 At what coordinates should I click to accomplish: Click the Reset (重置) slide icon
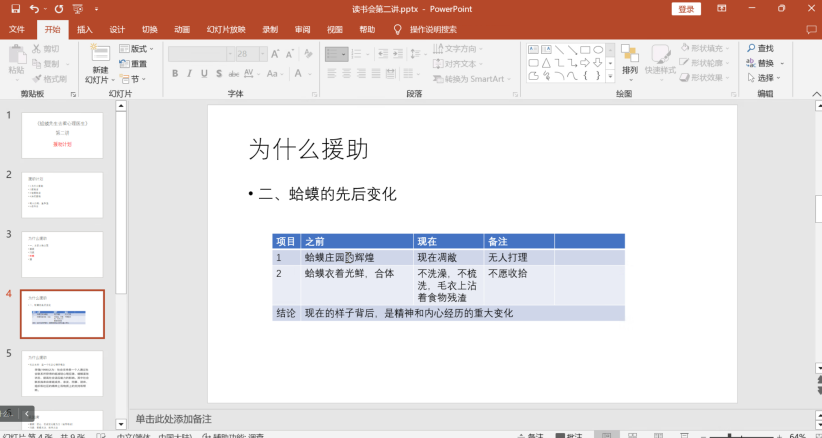(x=125, y=64)
